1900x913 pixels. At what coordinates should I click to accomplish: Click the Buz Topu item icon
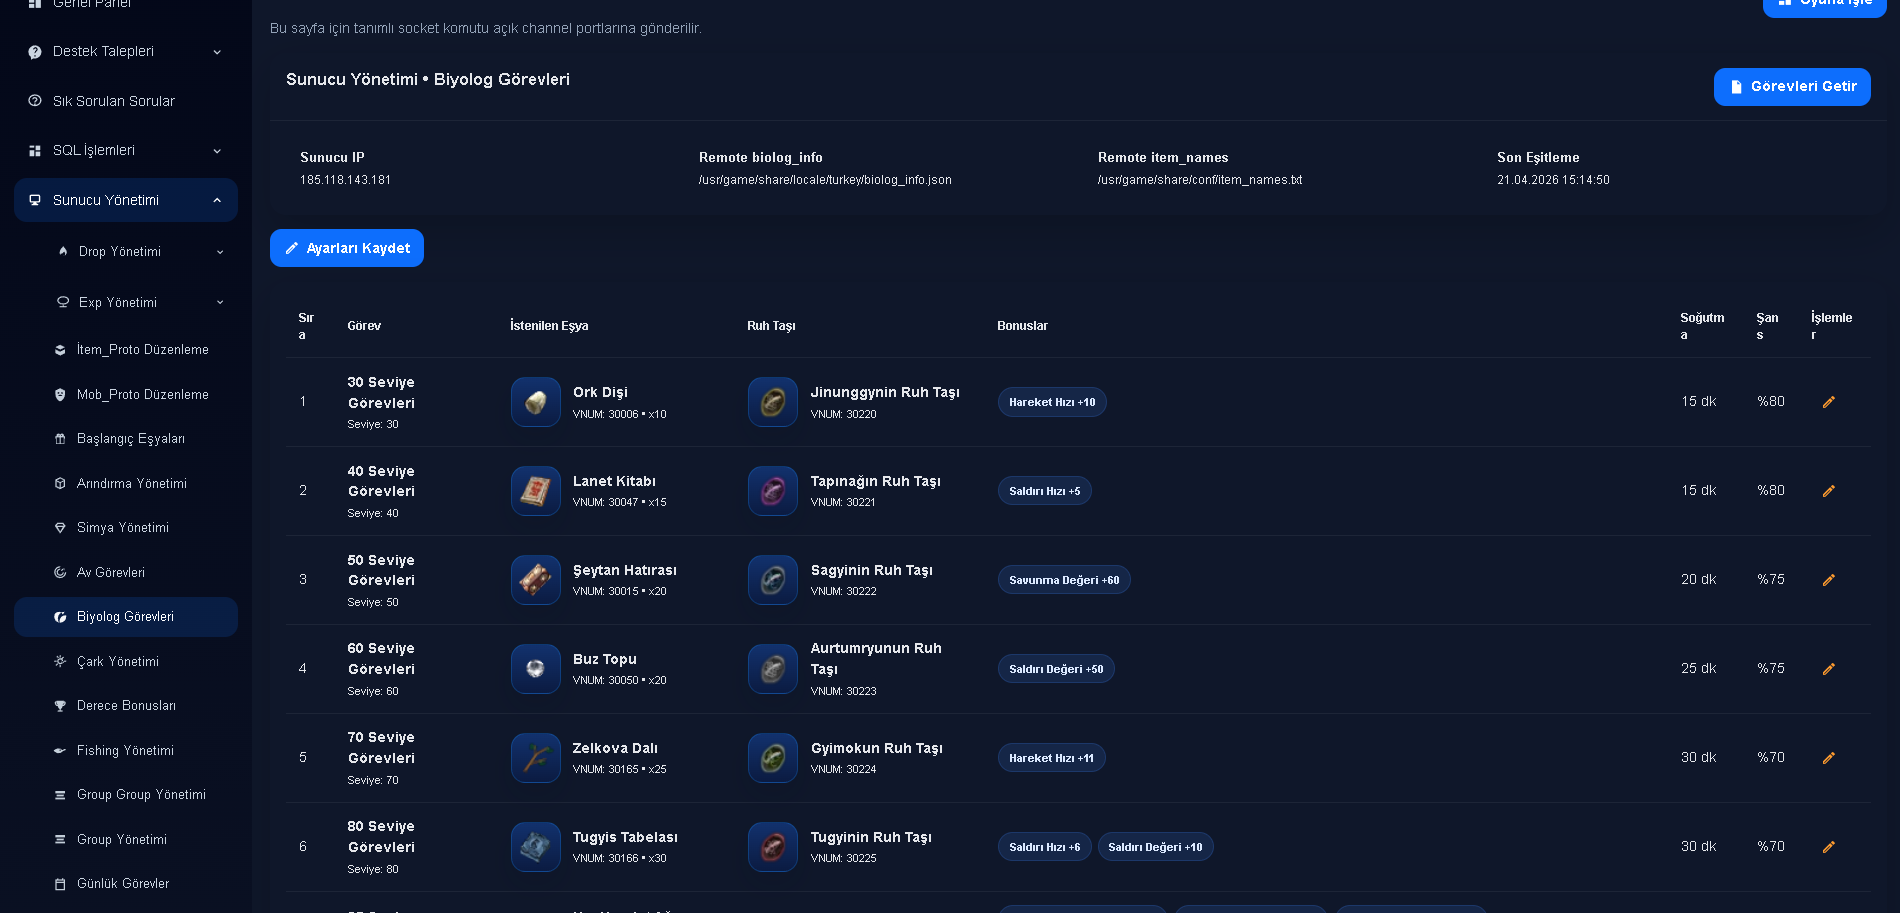click(536, 669)
